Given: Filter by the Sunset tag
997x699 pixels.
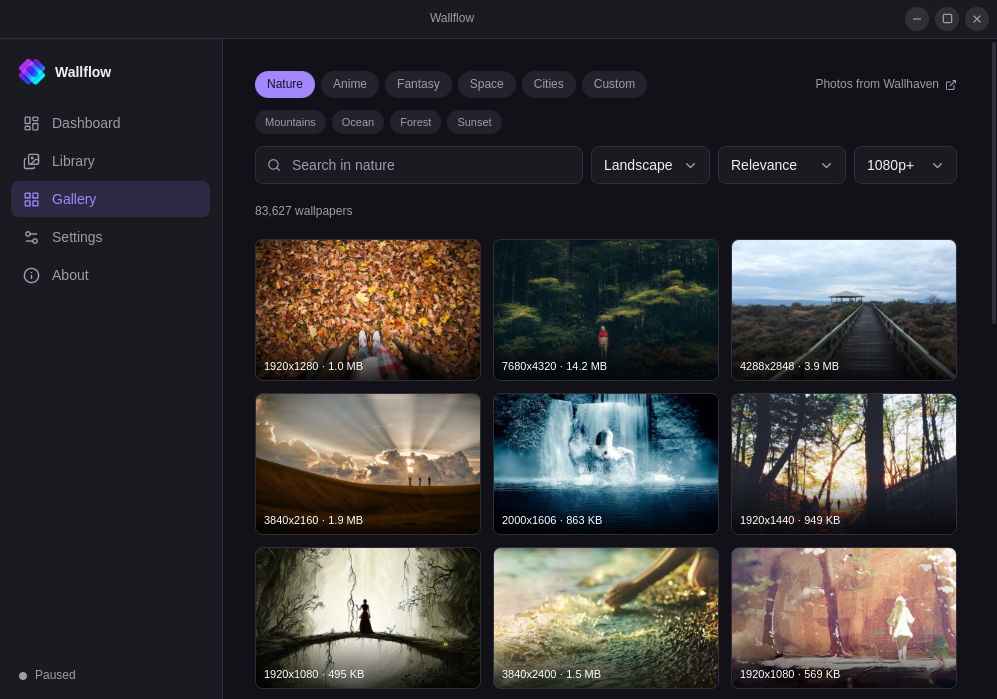Looking at the screenshot, I should 474,122.
